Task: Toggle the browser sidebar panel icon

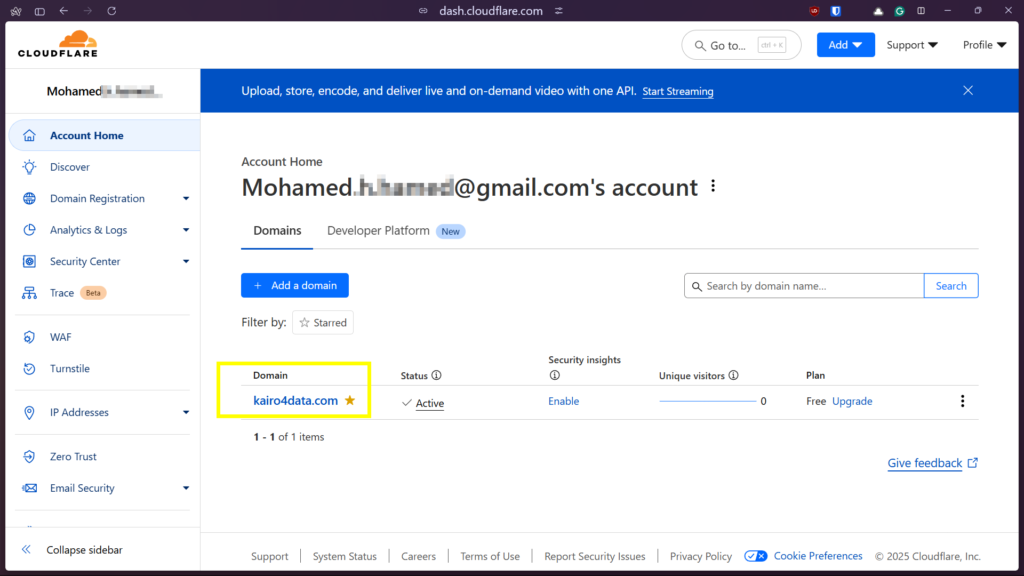Action: point(40,11)
